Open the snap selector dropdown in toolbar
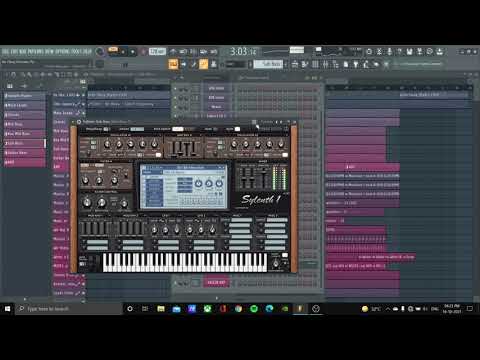 pos(235,64)
